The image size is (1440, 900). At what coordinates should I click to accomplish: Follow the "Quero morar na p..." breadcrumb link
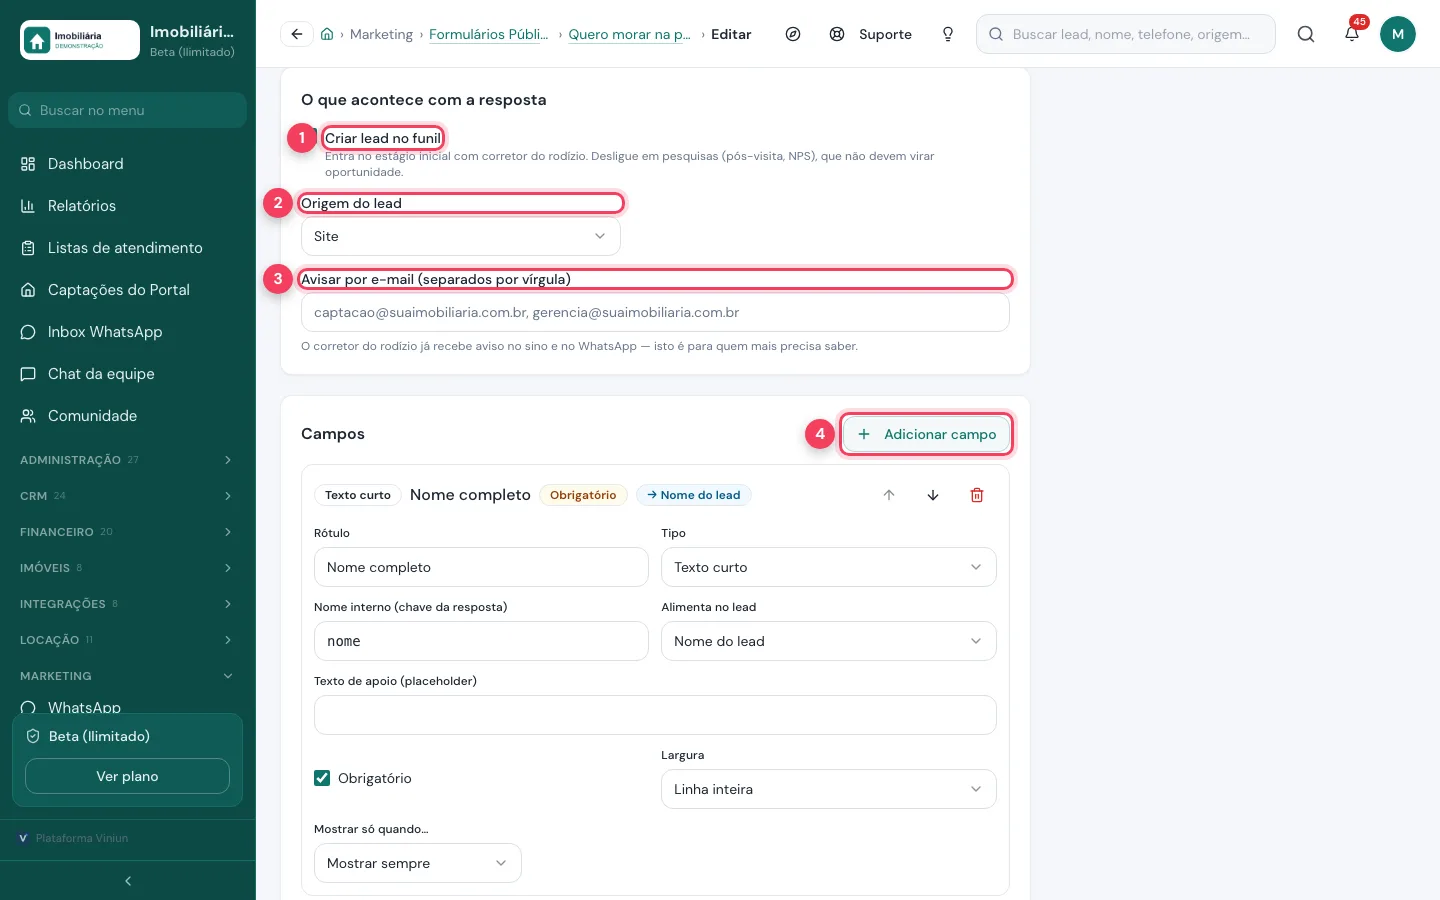pos(630,34)
